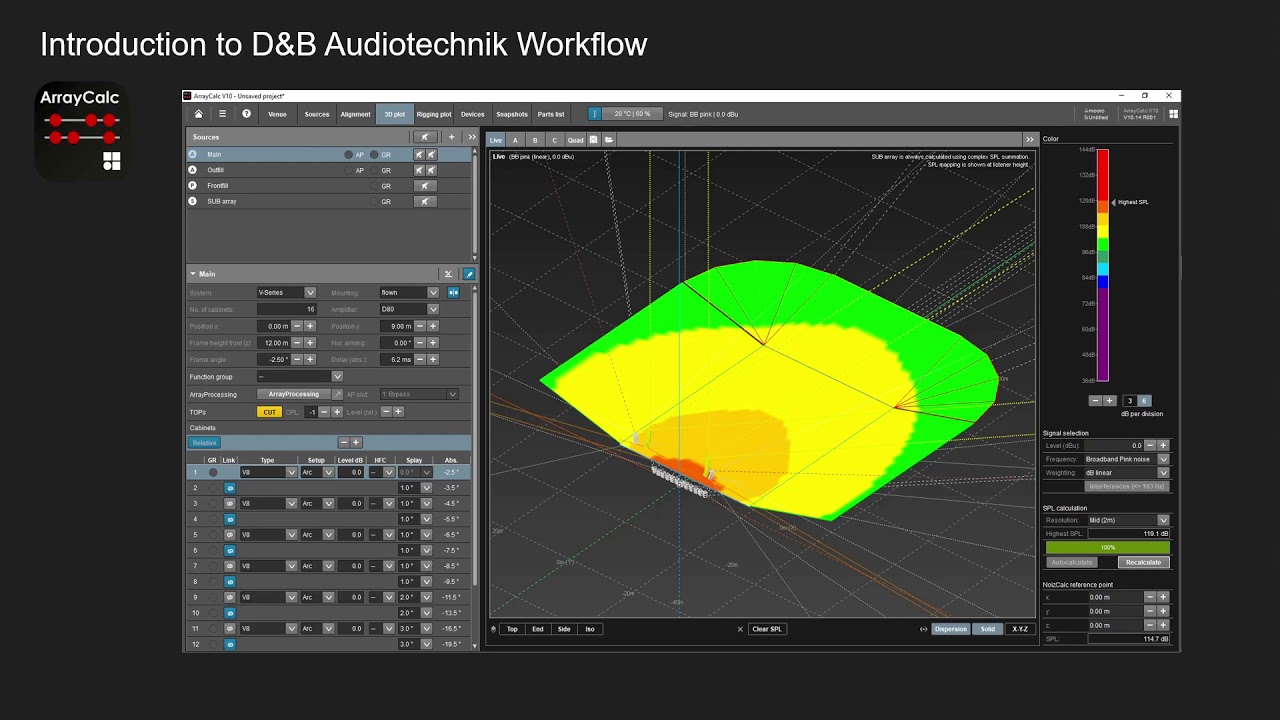Click the Relative button under Cabinets
Image resolution: width=1280 pixels, height=720 pixels.
tap(204, 442)
